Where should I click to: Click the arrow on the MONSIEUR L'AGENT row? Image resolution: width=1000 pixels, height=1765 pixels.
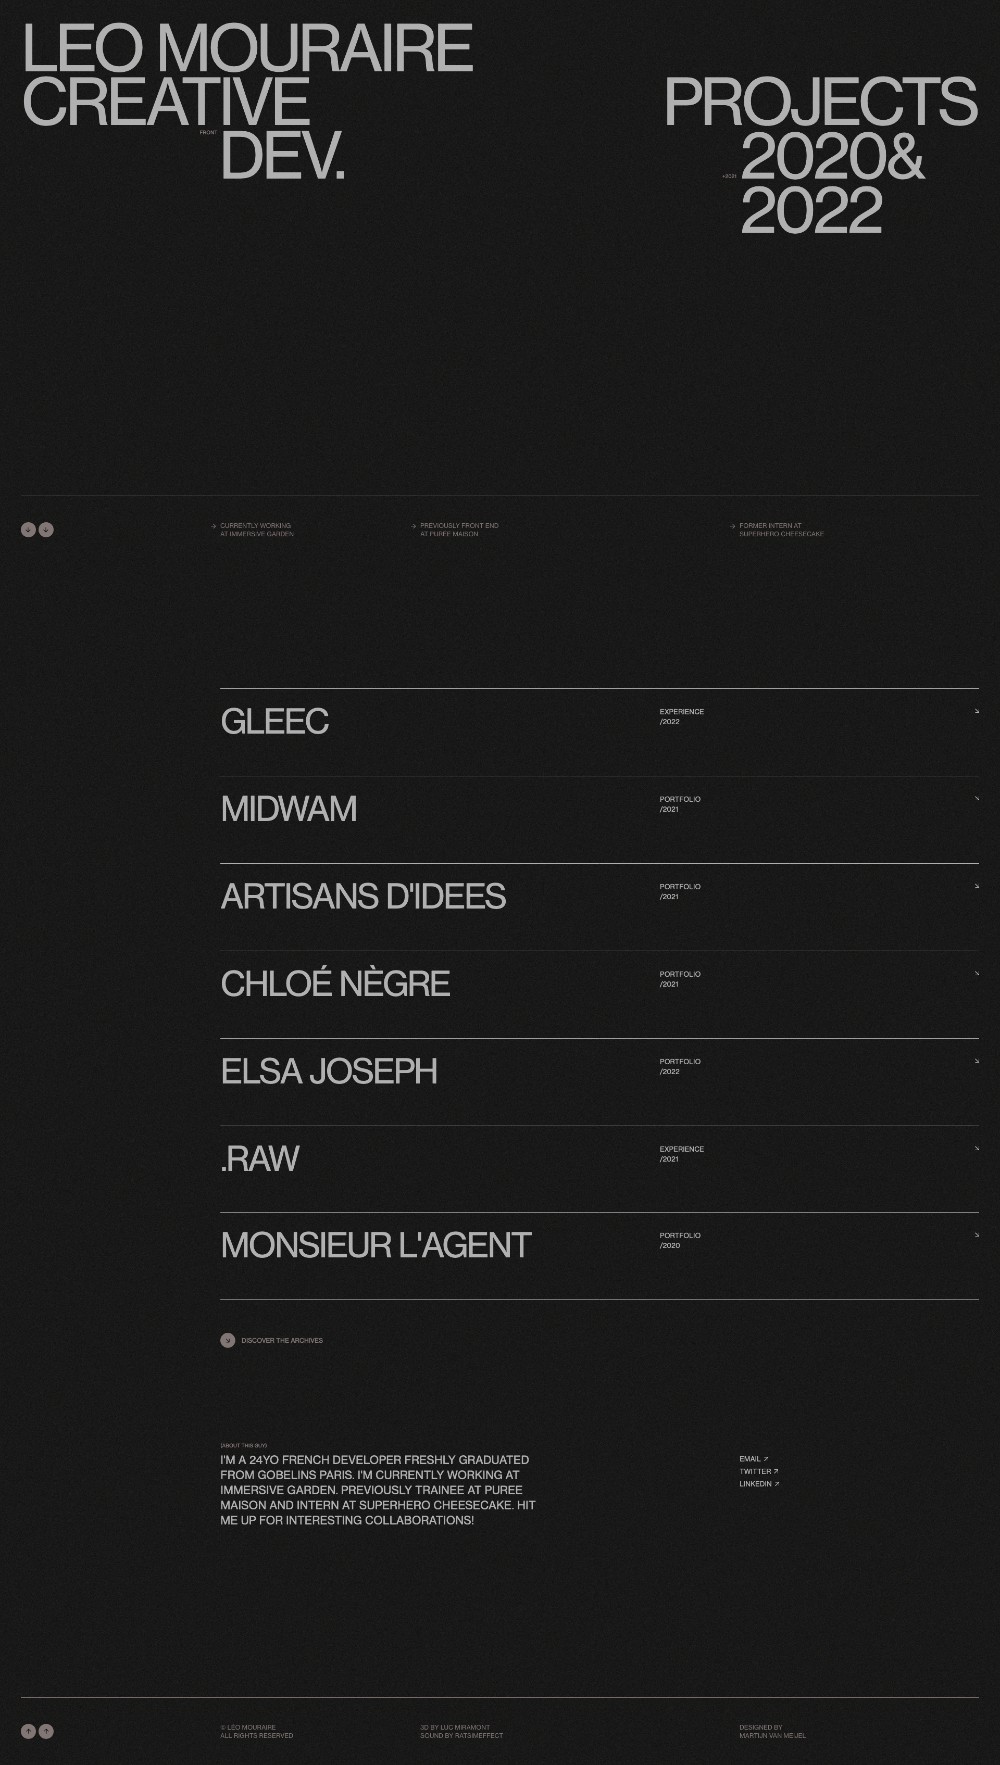(976, 1235)
